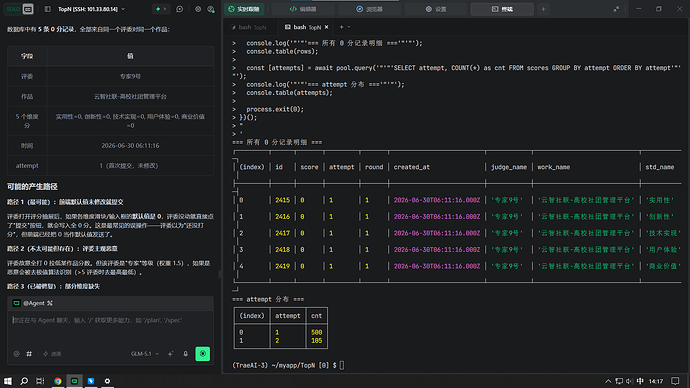This screenshot has height=388, width=690.
Task: Open the terminal launch profile dropdown arrow
Action: tap(349, 27)
